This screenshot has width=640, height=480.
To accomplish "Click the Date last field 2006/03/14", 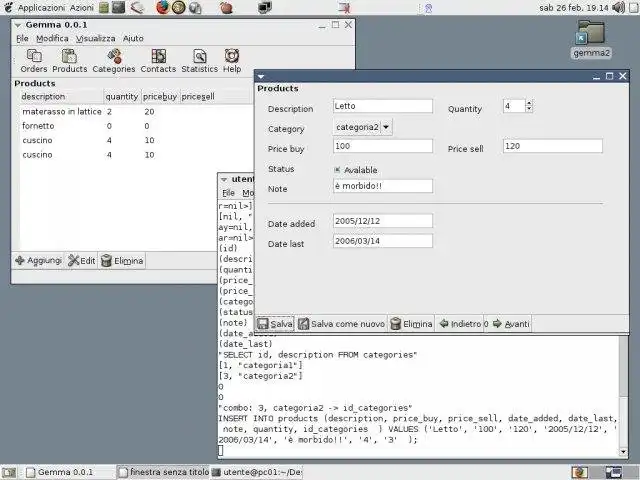I will (x=383, y=241).
